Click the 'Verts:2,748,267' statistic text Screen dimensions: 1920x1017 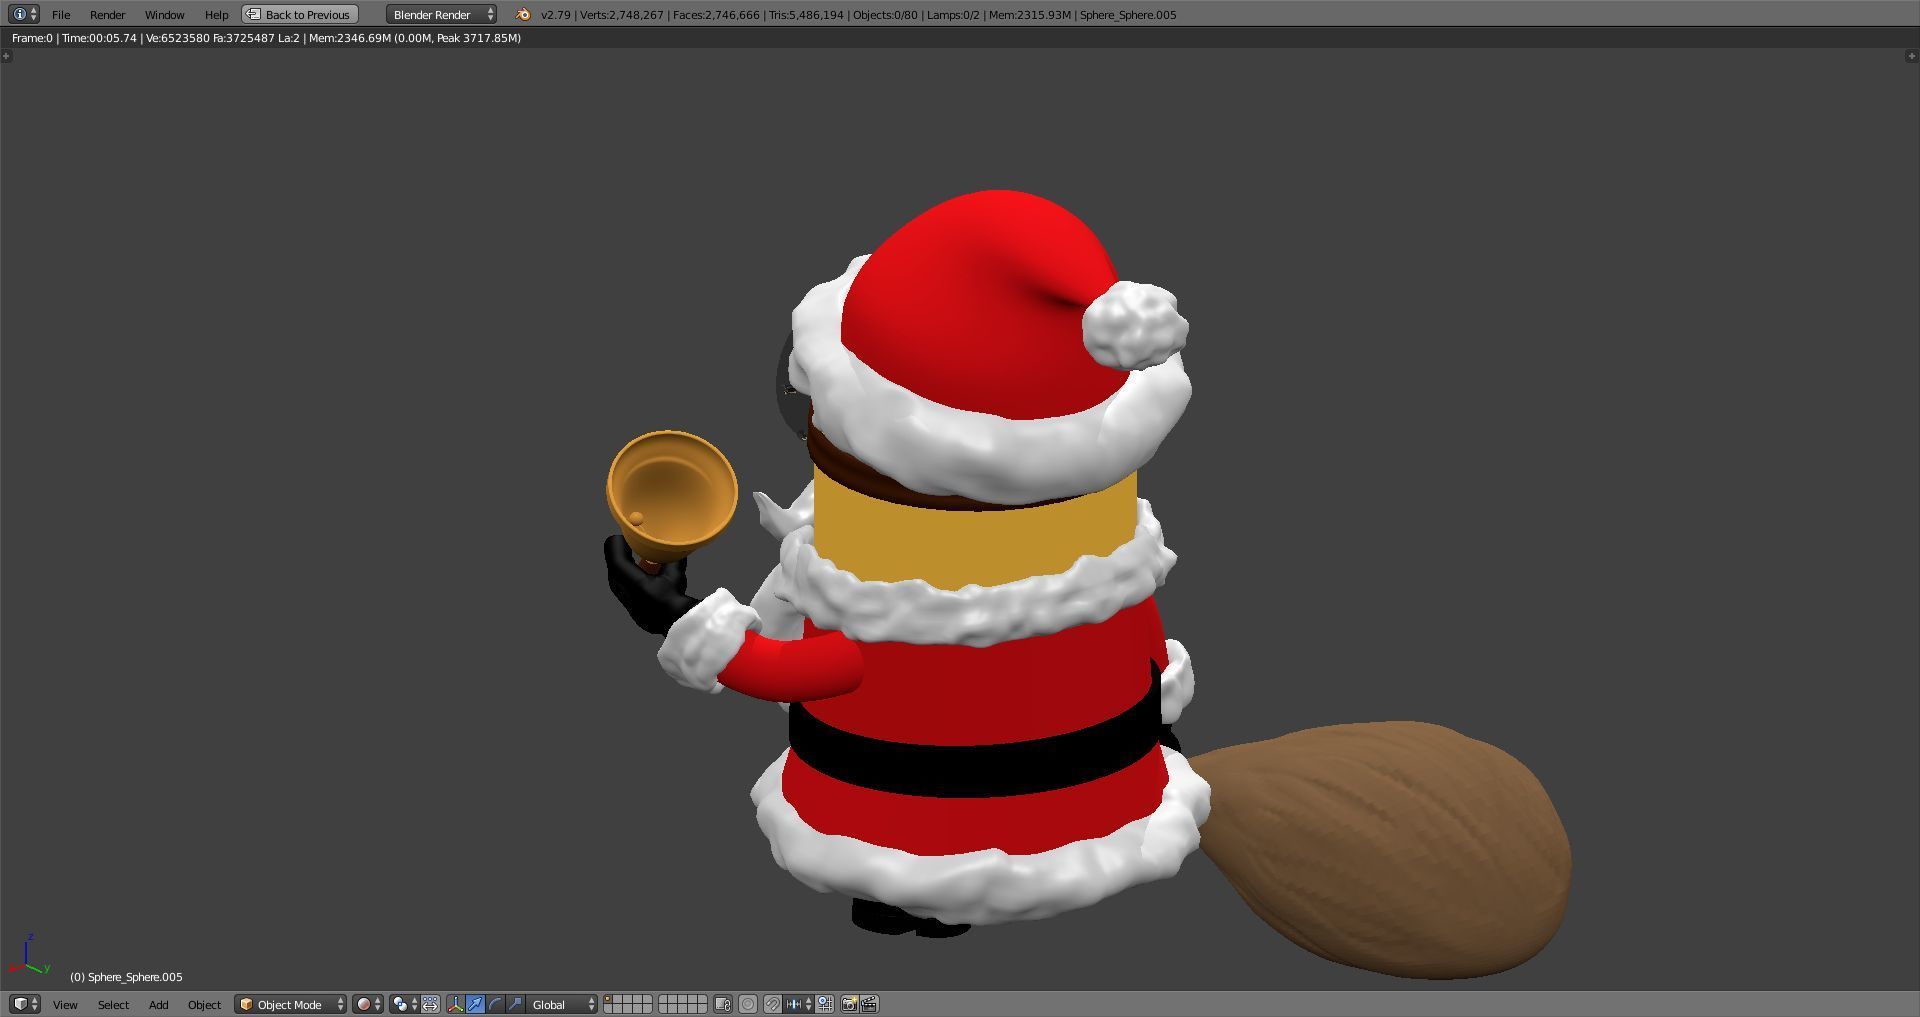click(622, 15)
